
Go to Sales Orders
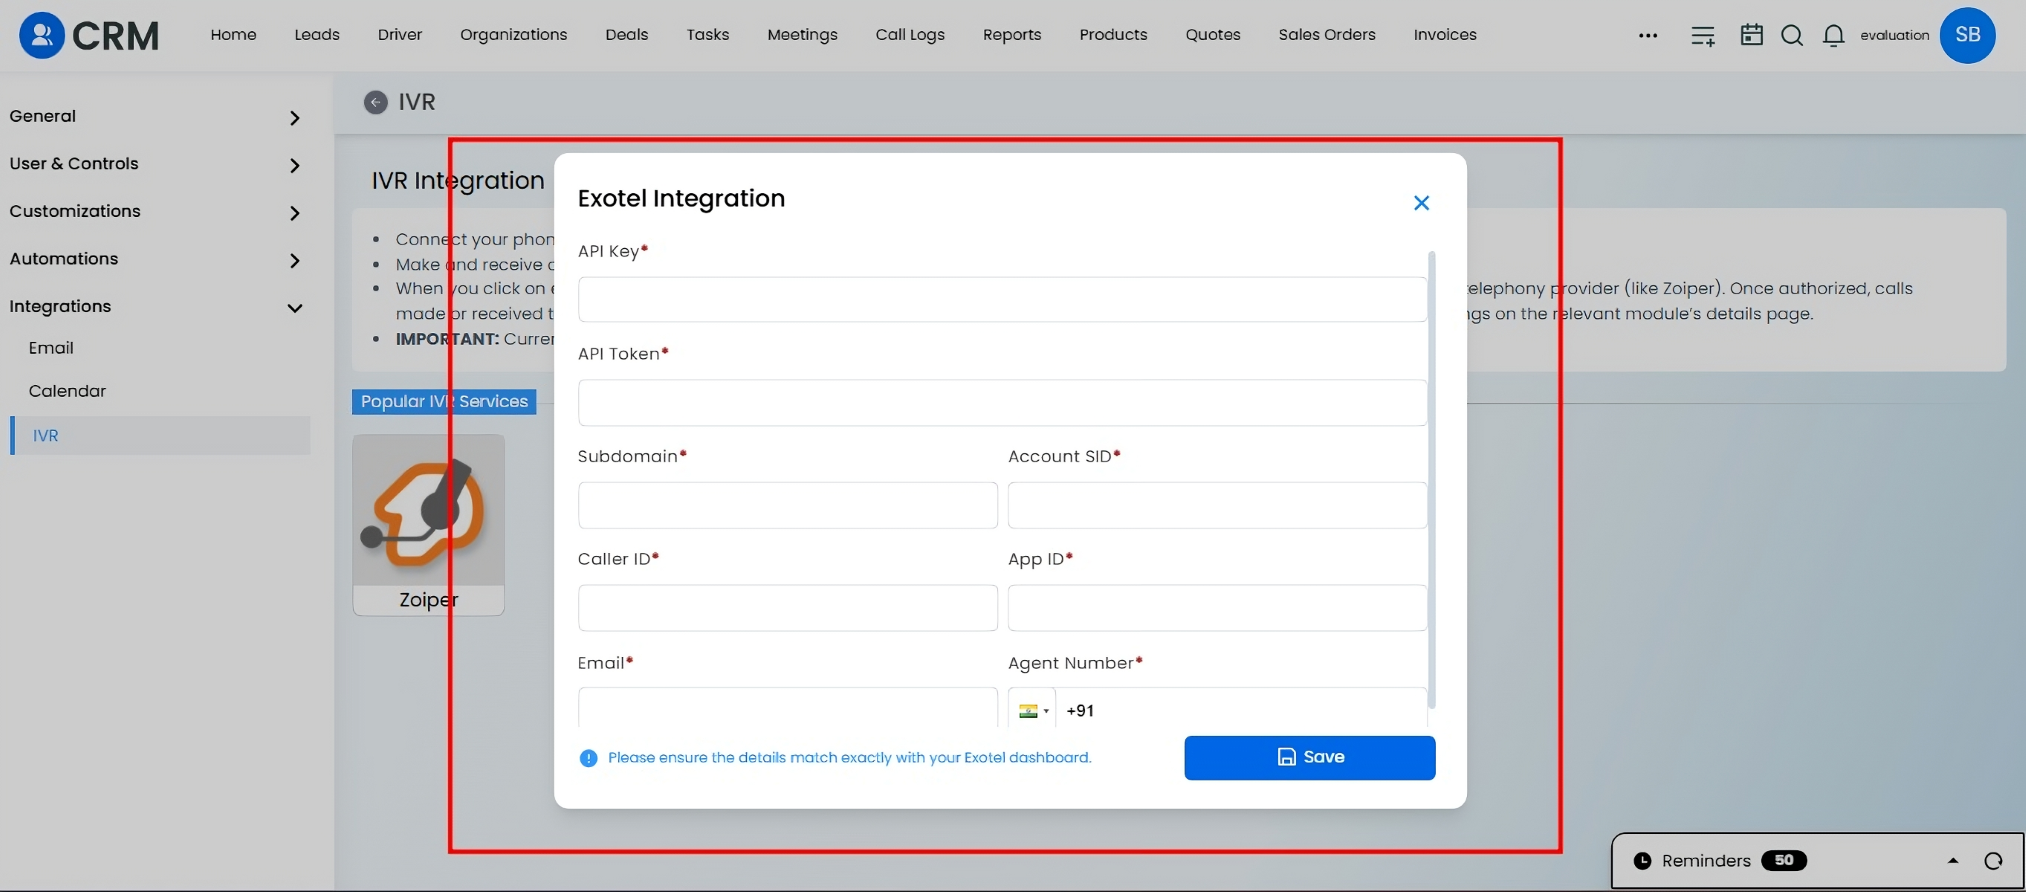coord(1327,35)
